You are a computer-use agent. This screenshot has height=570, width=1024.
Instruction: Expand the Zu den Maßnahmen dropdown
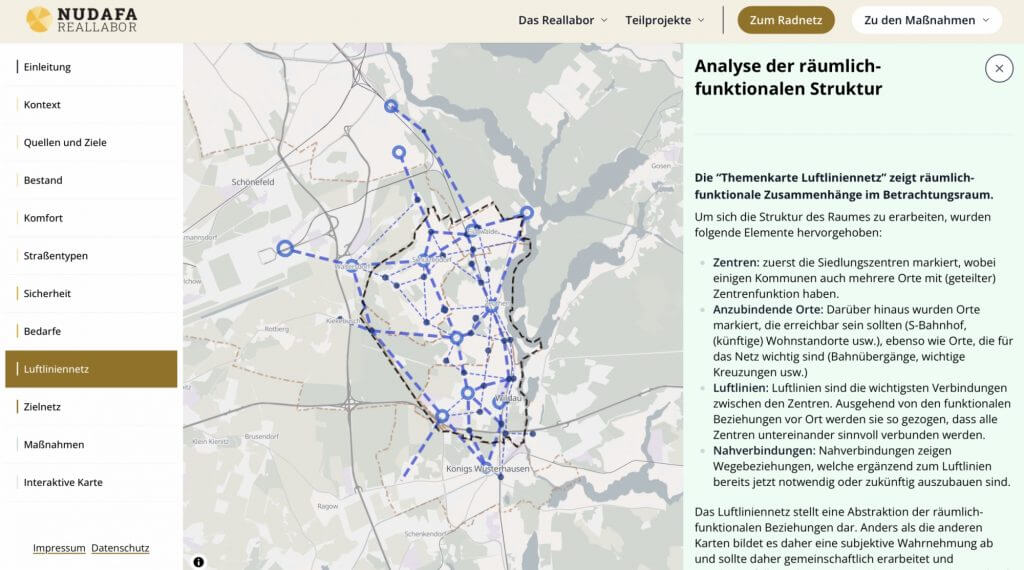coord(926,20)
